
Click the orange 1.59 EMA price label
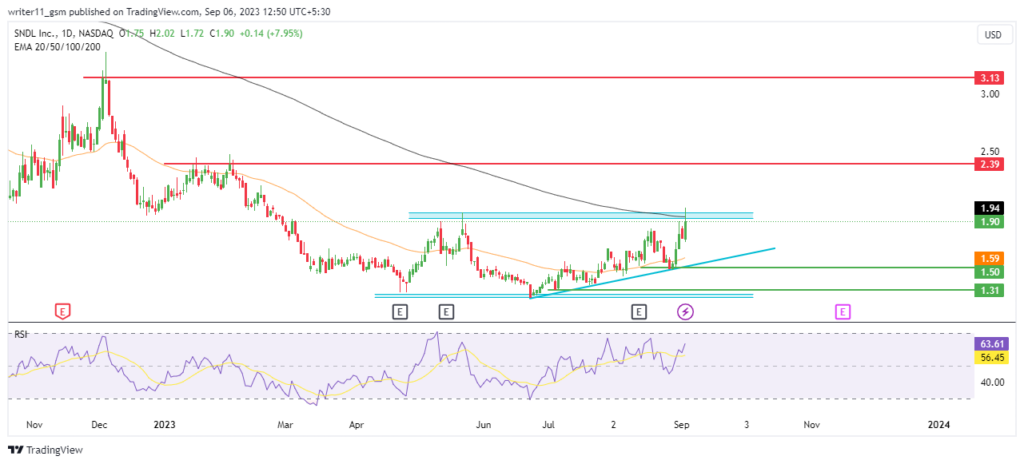pyautogui.click(x=989, y=258)
